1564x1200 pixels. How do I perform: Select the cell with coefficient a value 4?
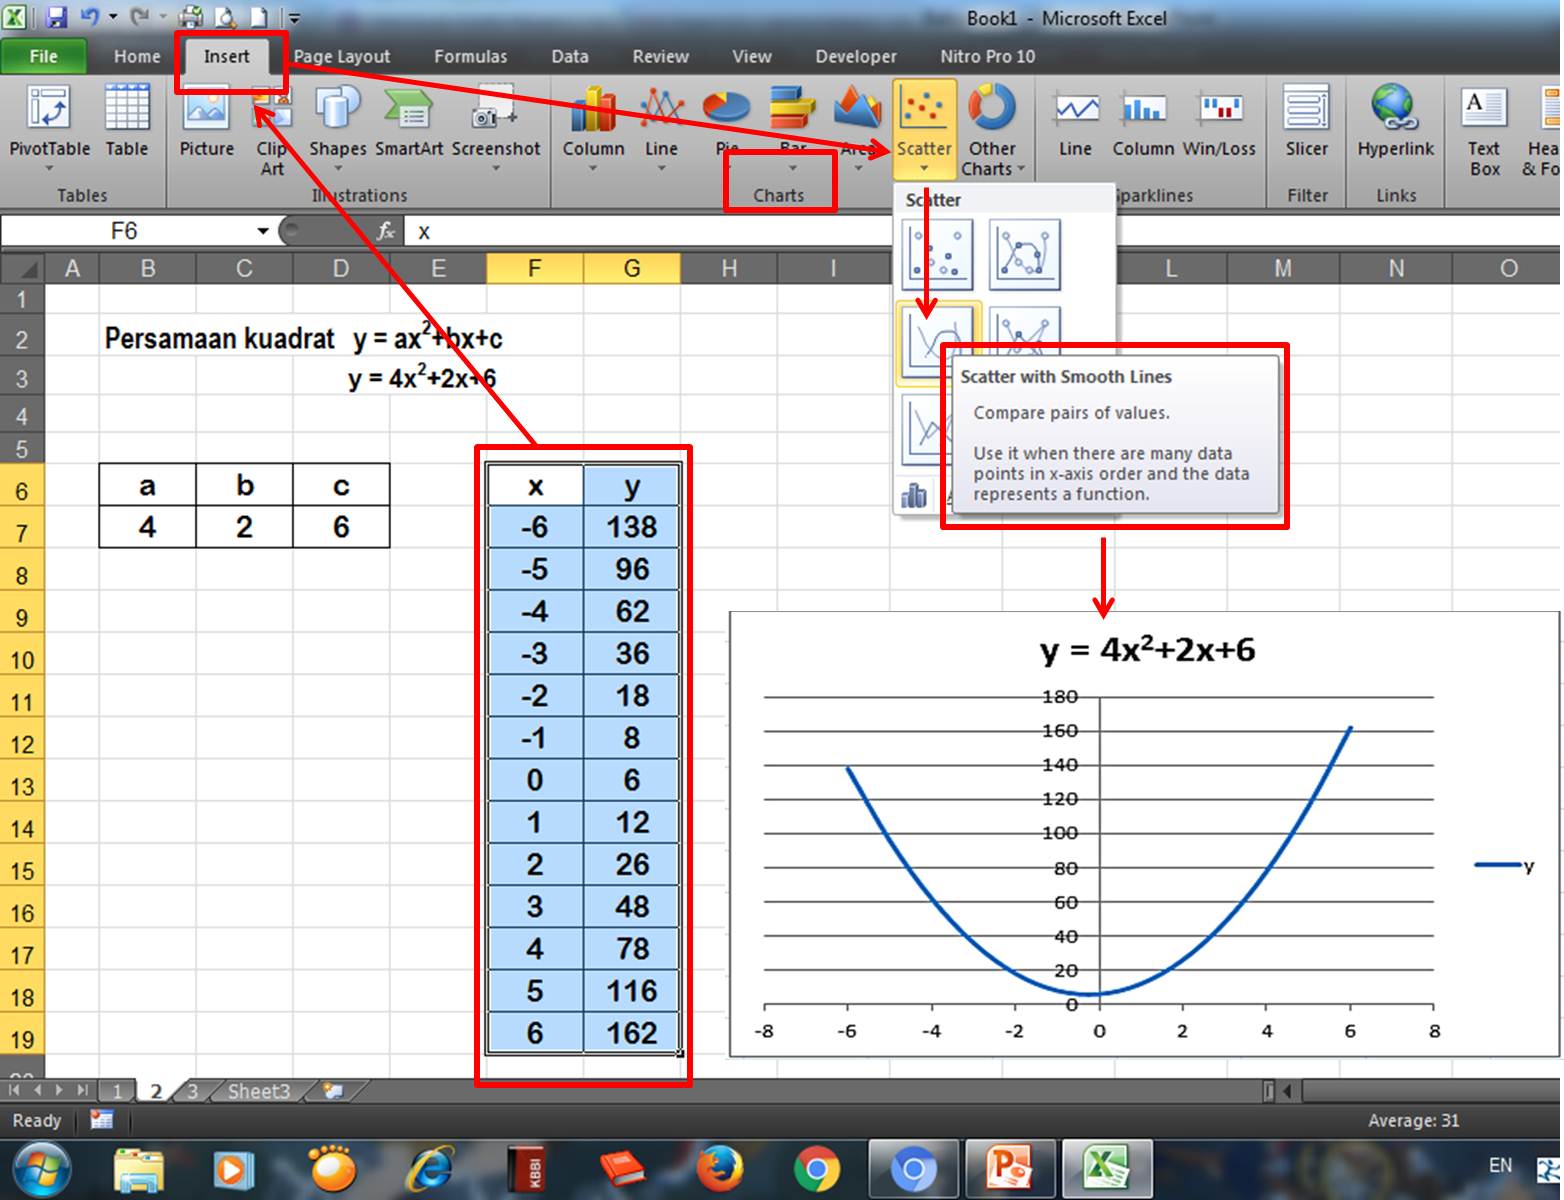coord(147,527)
